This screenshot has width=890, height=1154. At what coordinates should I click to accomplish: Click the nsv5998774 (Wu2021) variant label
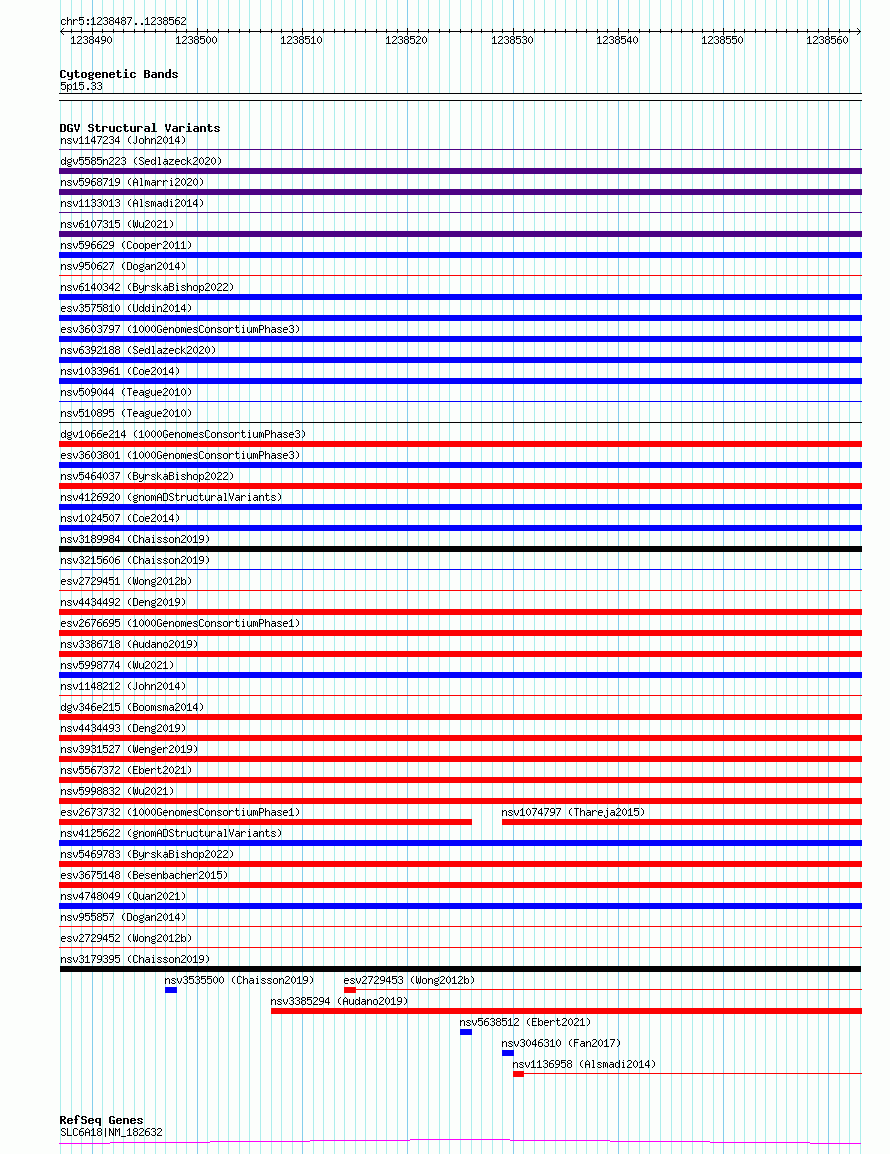coord(117,665)
